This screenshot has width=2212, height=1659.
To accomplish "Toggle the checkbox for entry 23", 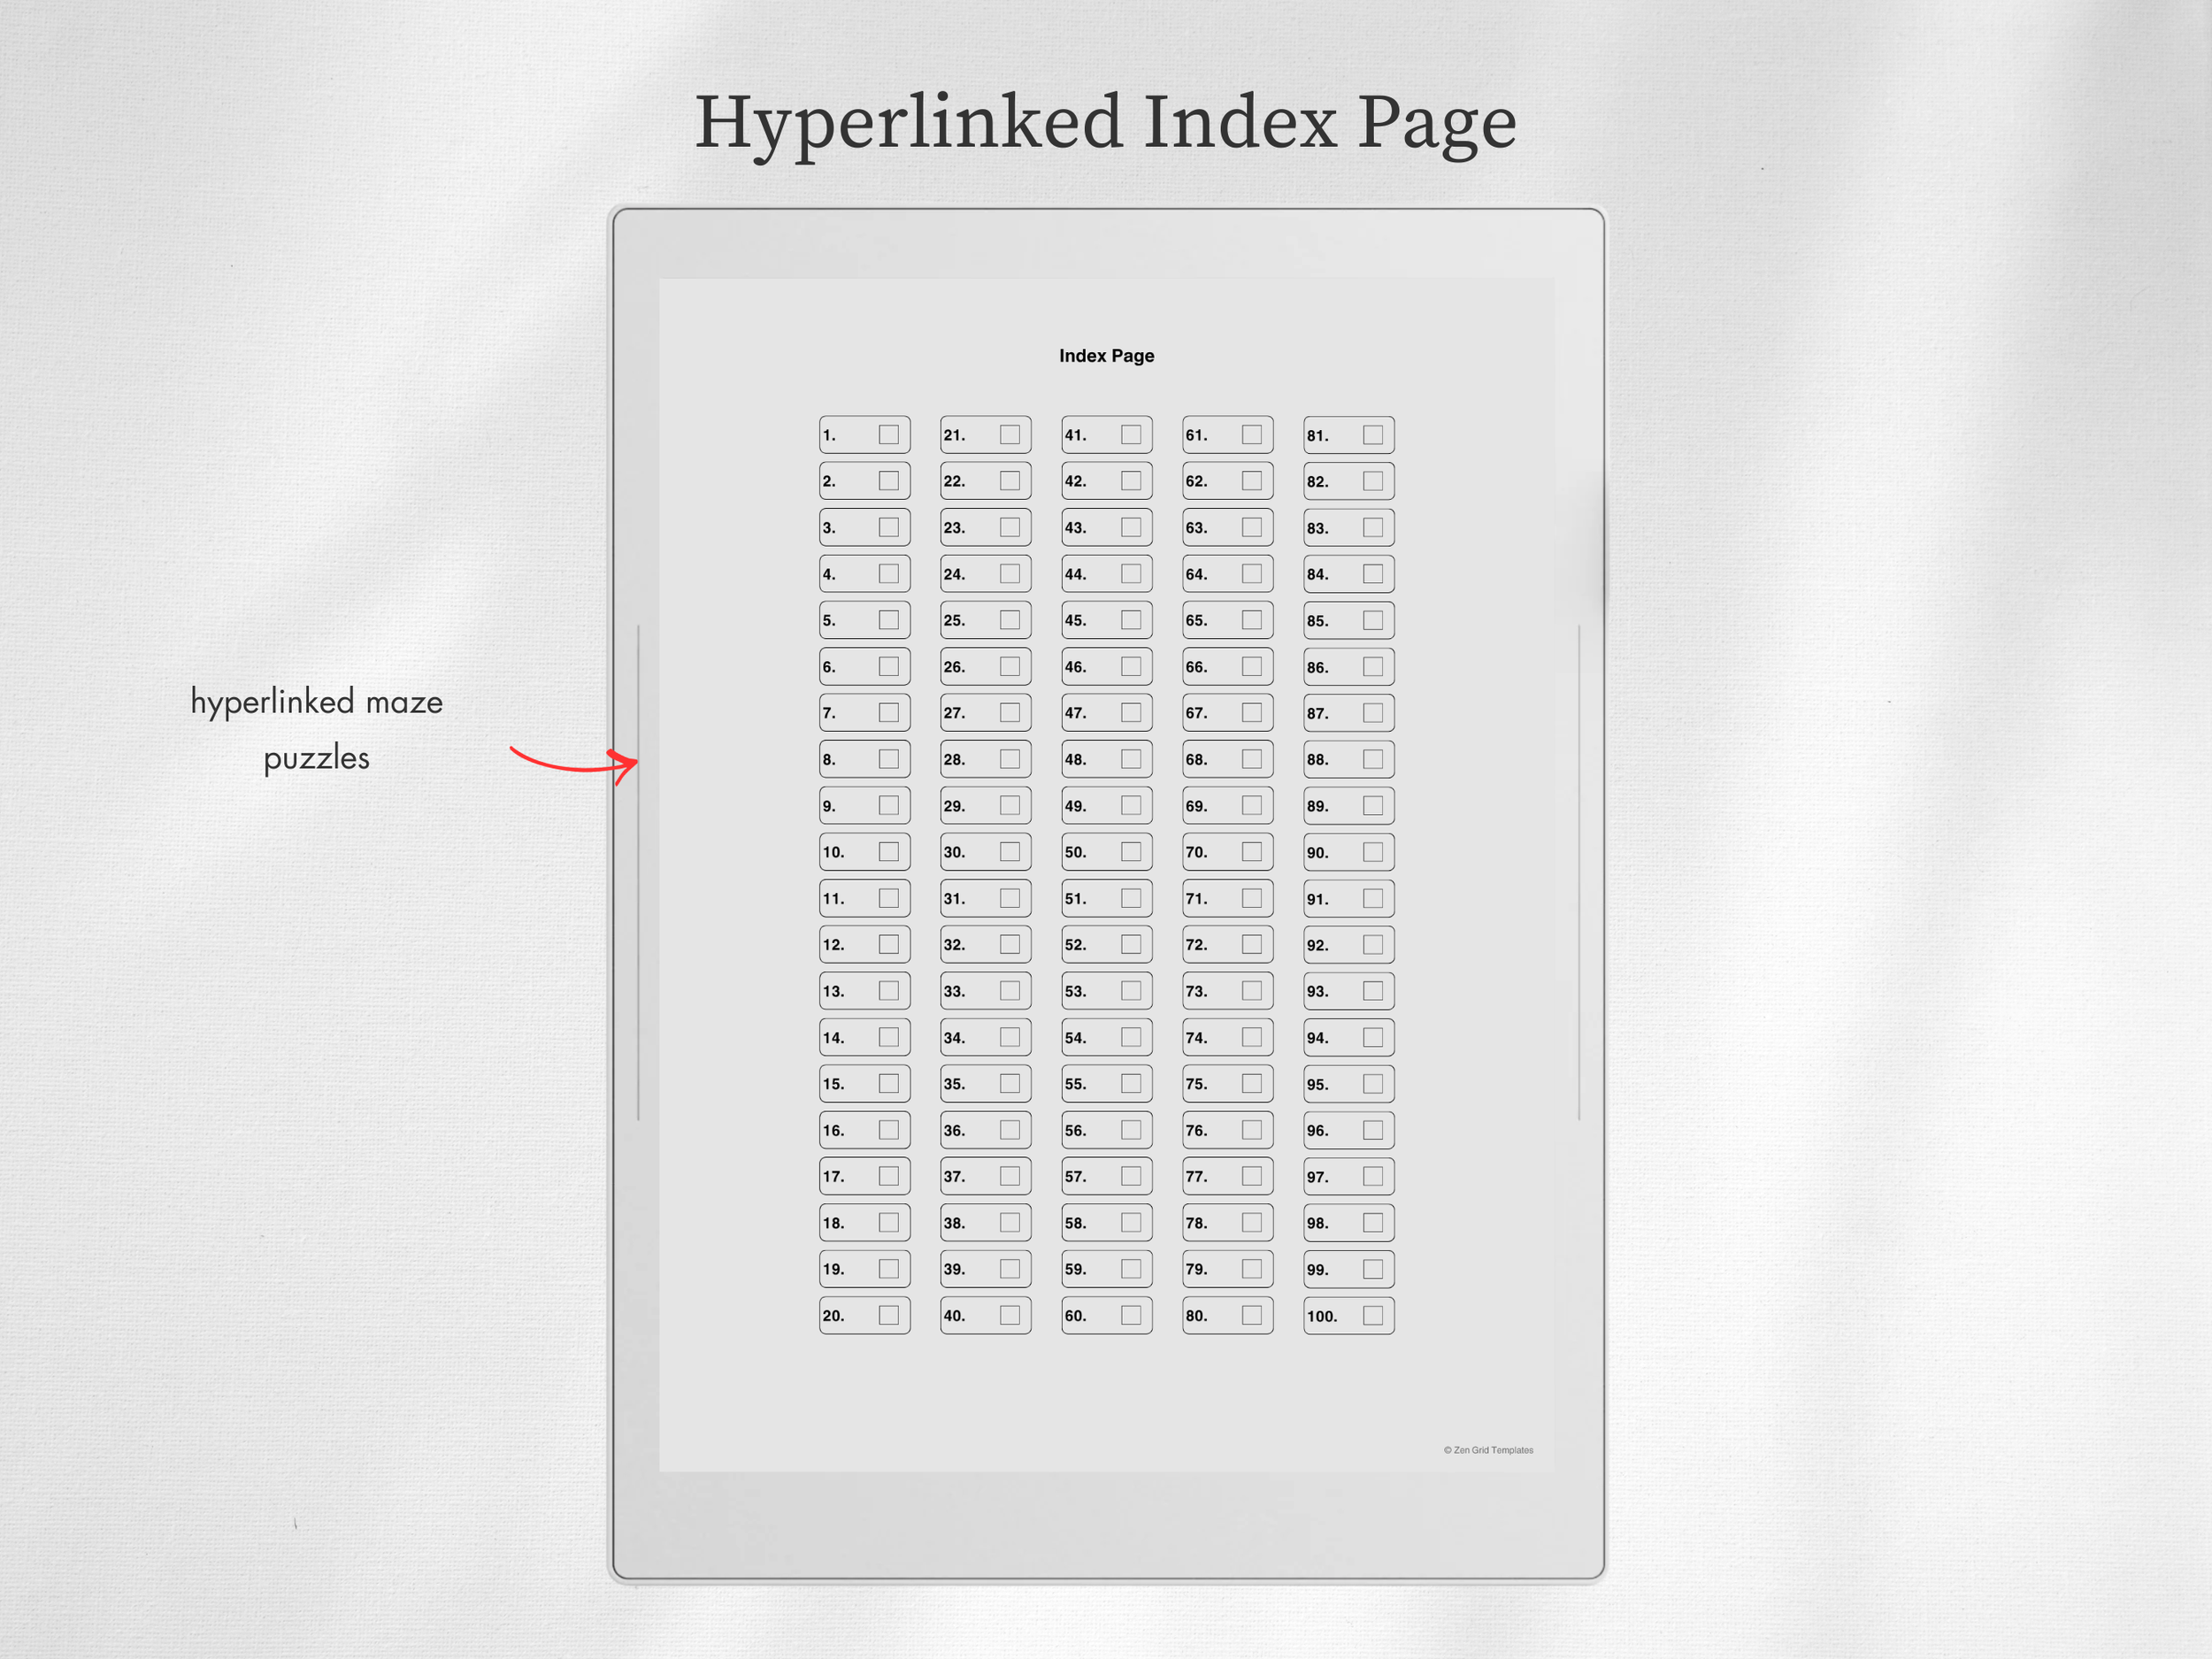I will [x=1010, y=527].
